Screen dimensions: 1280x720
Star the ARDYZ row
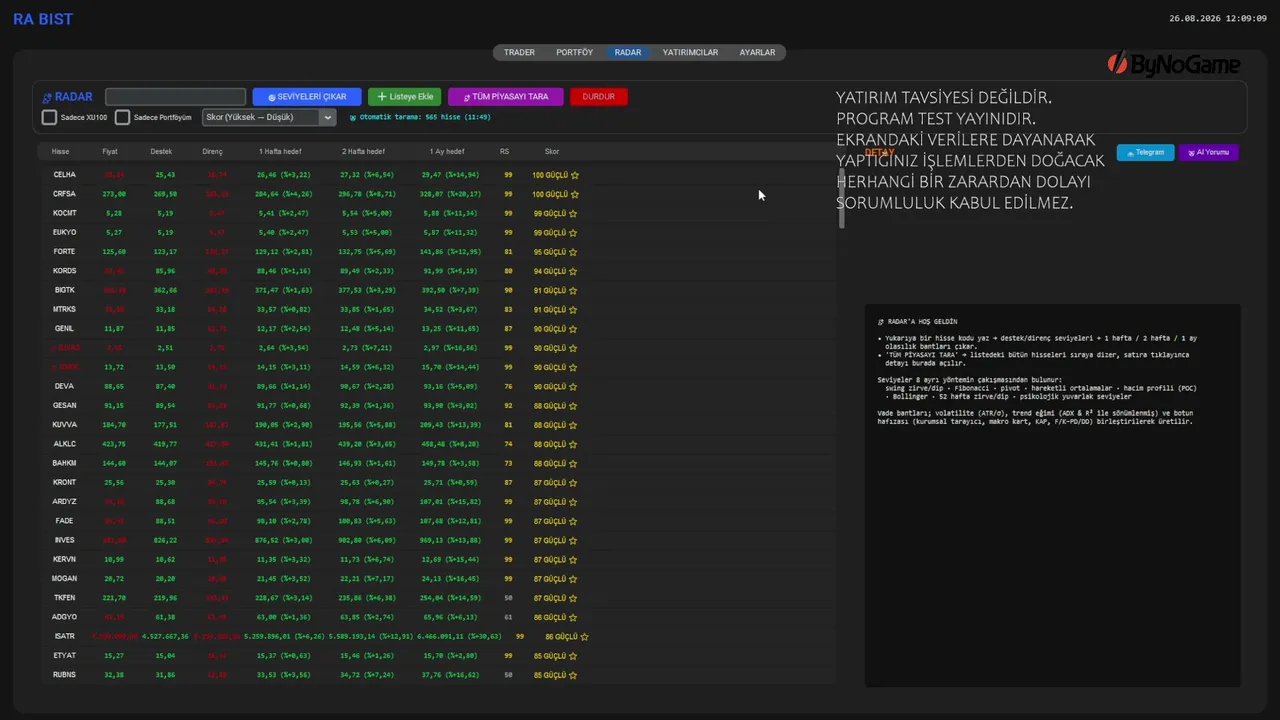pos(575,502)
